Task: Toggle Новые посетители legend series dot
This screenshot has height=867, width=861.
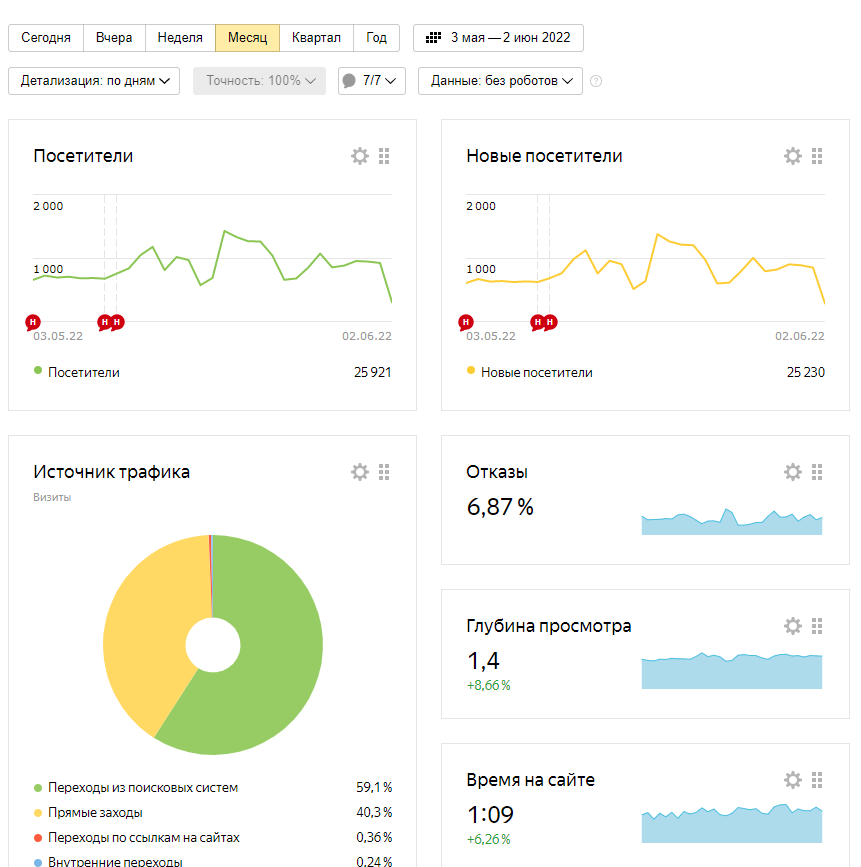Action: click(x=471, y=371)
